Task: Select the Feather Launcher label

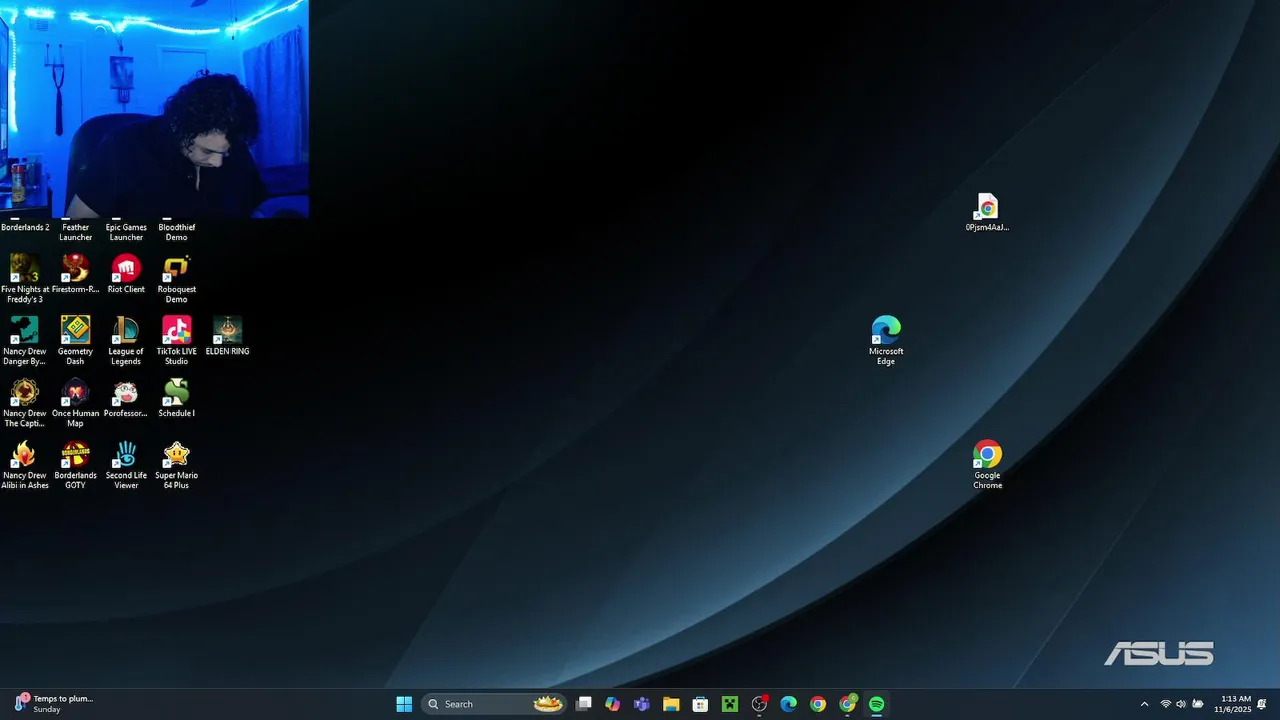Action: 75,232
